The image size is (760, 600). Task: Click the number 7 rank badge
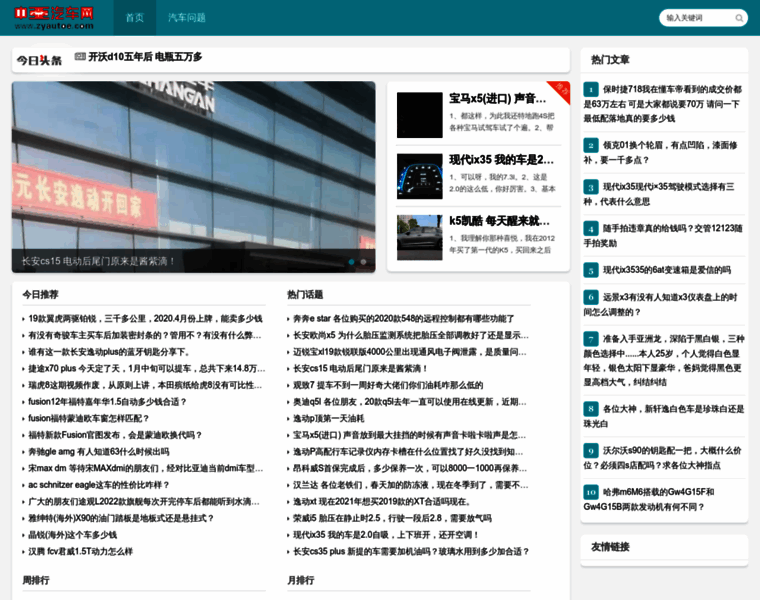tap(591, 339)
